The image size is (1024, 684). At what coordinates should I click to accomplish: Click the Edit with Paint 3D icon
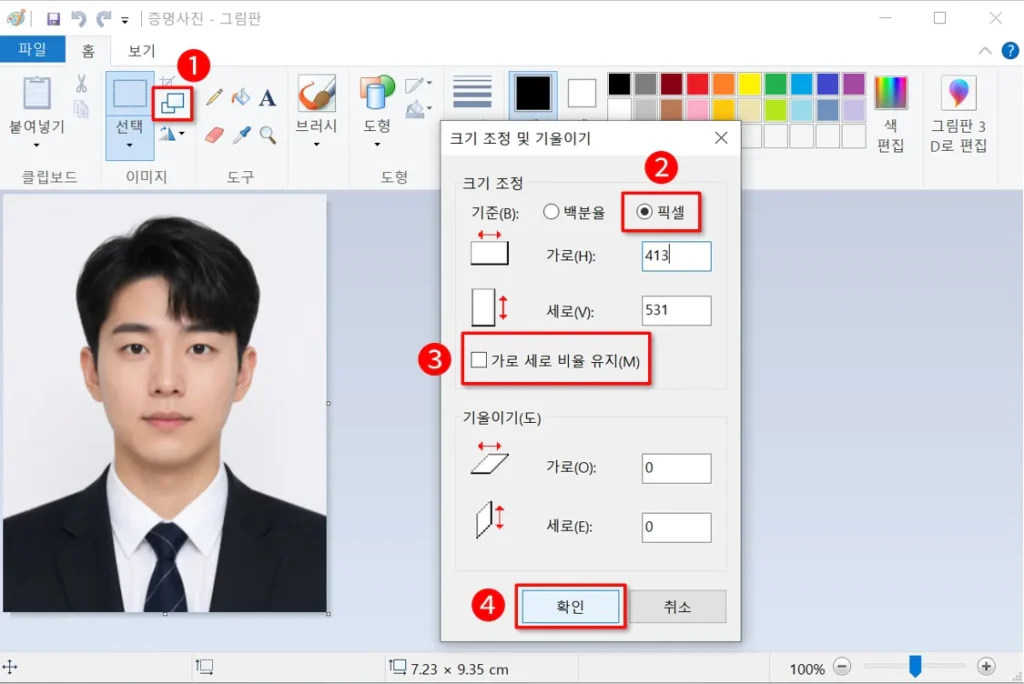click(959, 93)
